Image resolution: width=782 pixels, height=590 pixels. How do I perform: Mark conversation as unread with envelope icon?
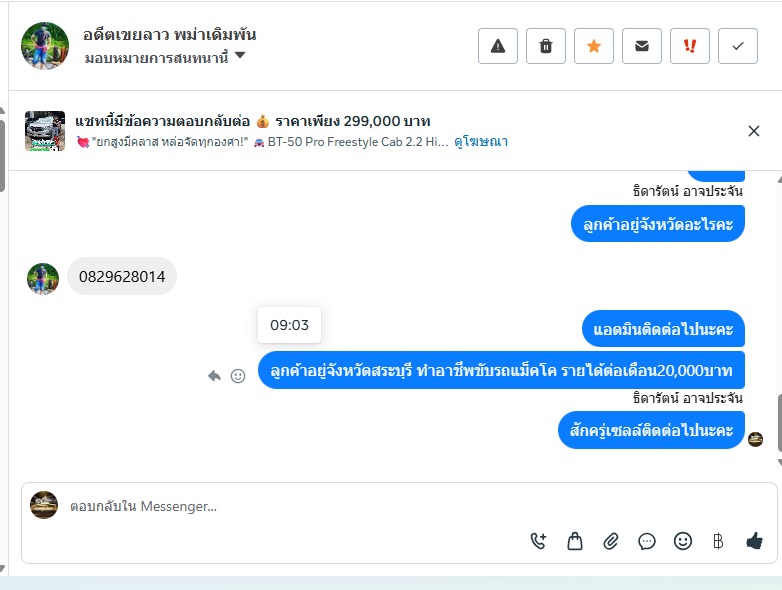(x=642, y=46)
